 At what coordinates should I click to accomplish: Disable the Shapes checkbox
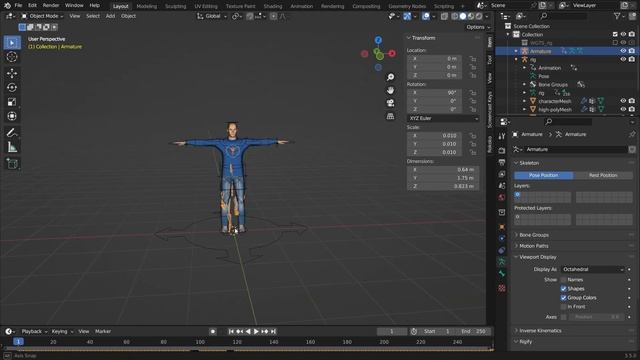click(563, 289)
